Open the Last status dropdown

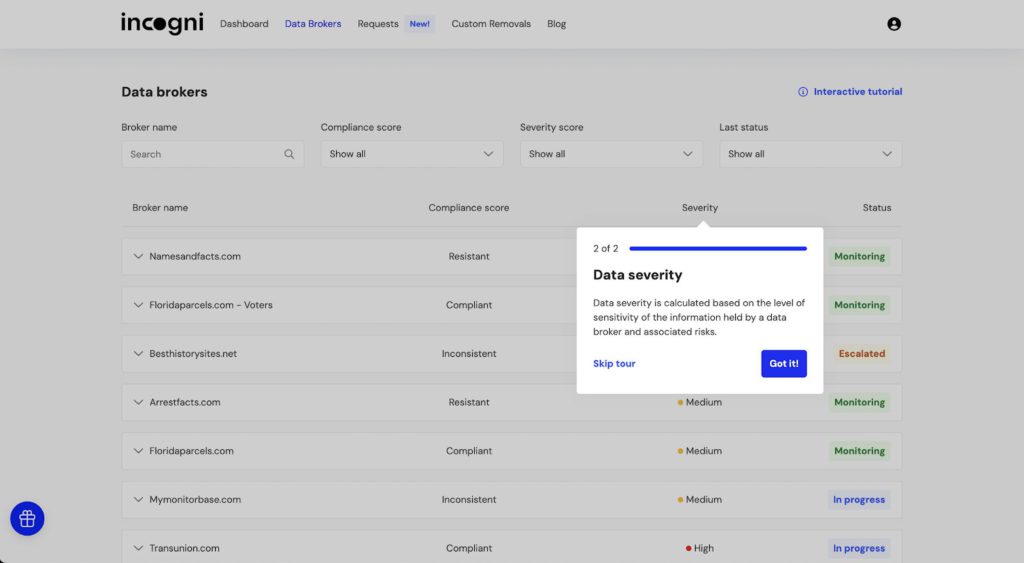[810, 154]
